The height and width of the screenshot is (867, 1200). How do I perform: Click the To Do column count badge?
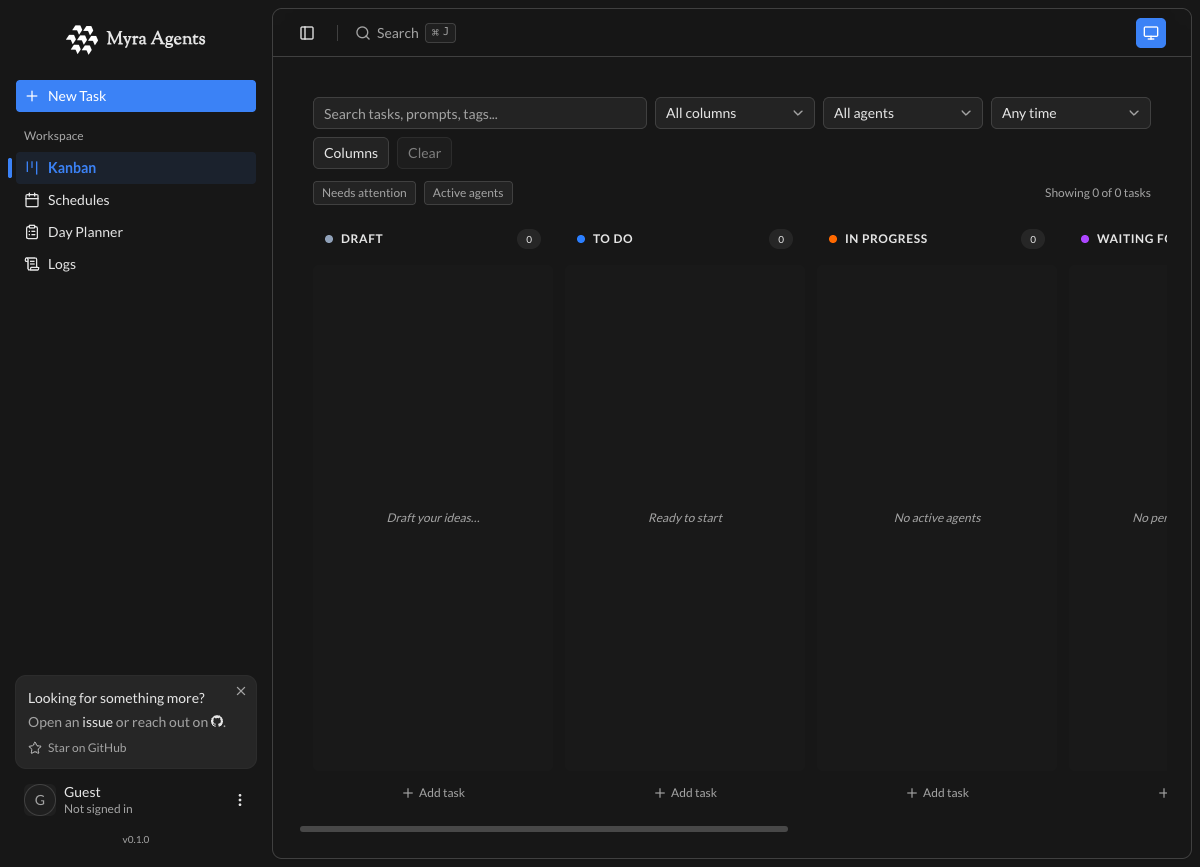(x=781, y=239)
